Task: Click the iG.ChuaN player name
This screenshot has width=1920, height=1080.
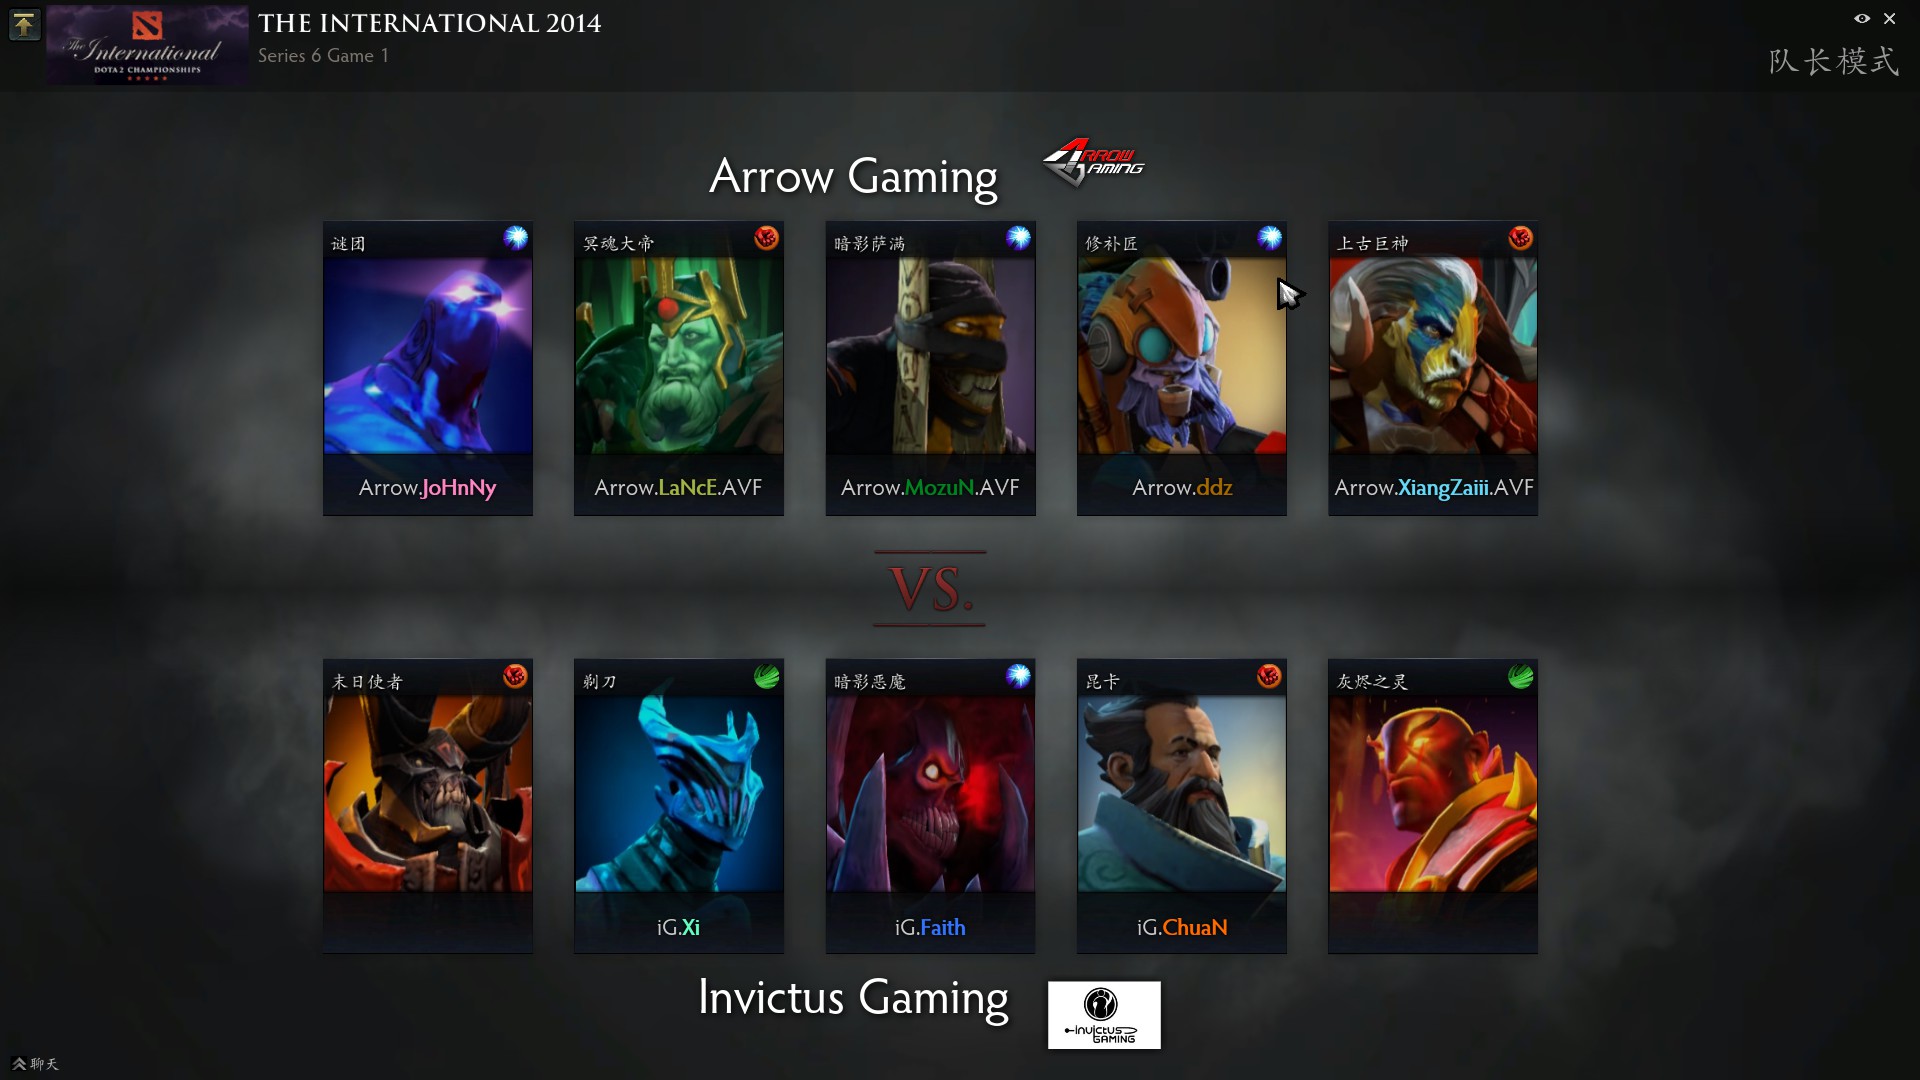Action: [1182, 927]
